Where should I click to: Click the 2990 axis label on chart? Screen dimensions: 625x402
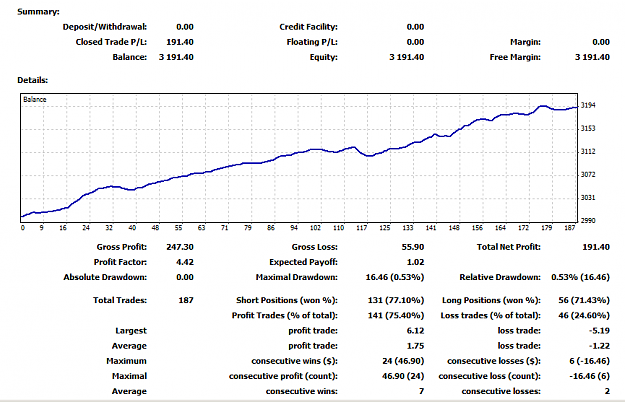588,220
